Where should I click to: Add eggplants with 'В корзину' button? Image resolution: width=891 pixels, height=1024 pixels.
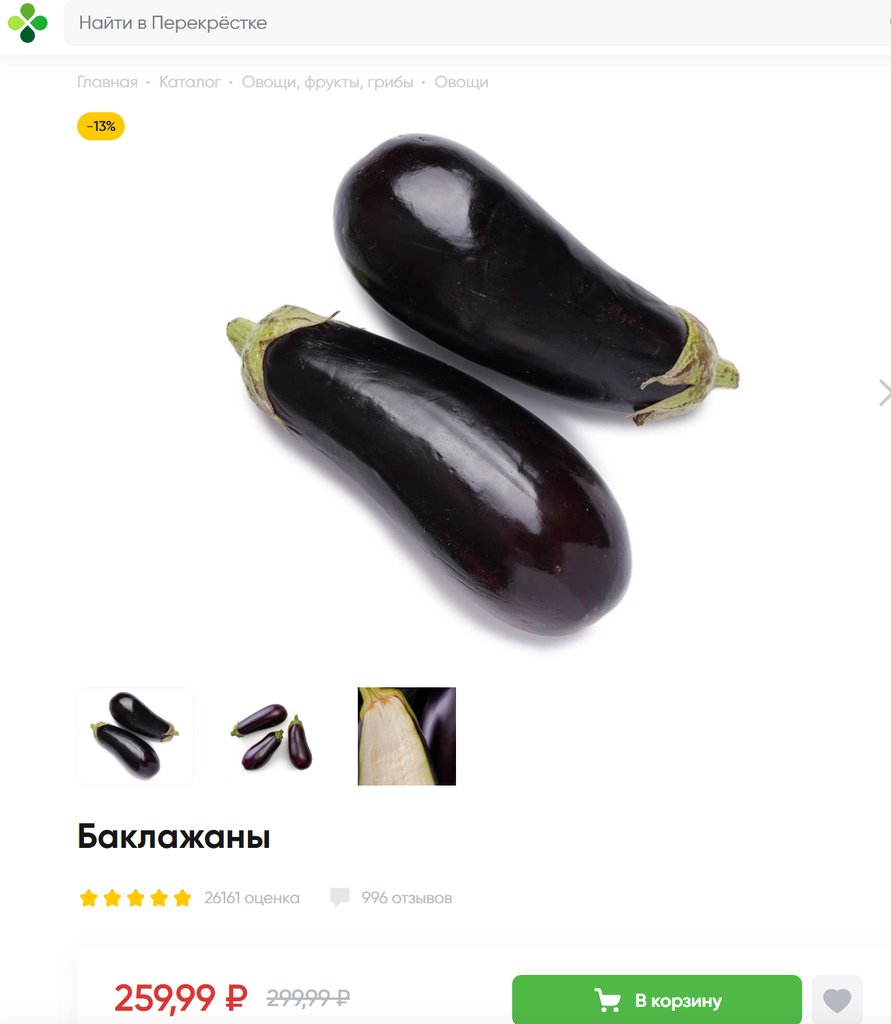656,1000
